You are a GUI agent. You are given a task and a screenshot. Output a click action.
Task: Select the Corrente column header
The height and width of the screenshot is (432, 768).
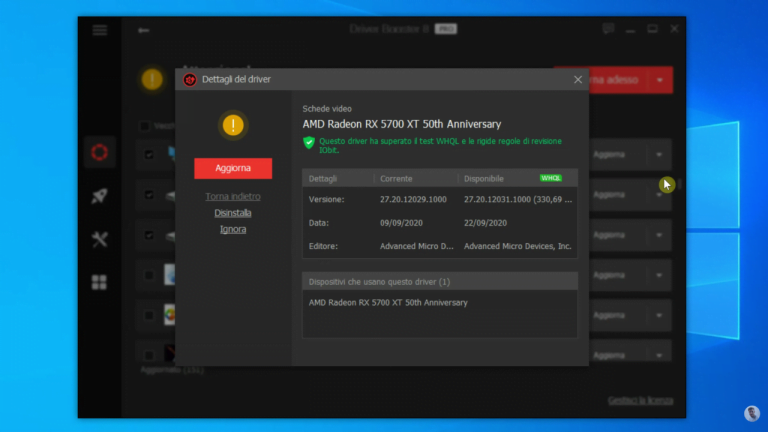pos(396,179)
